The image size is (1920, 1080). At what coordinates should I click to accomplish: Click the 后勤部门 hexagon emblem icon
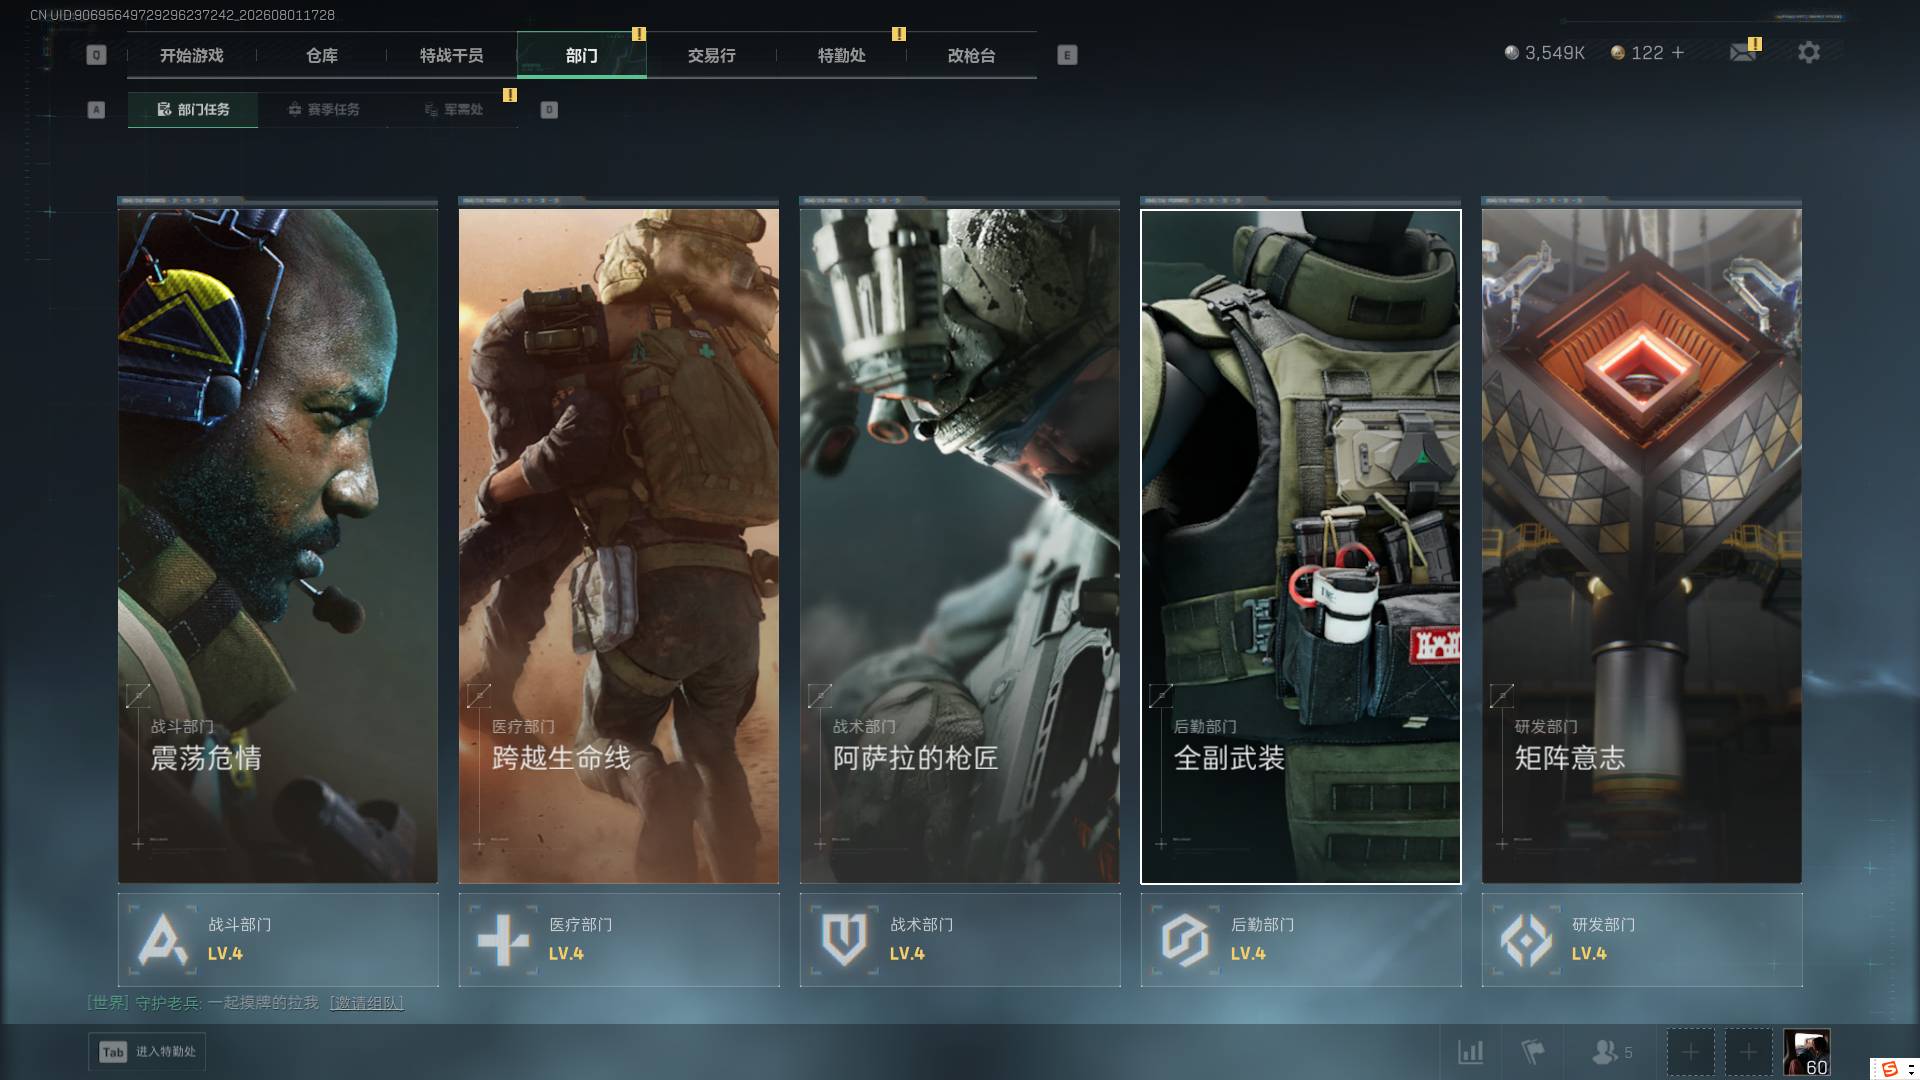pos(1185,940)
